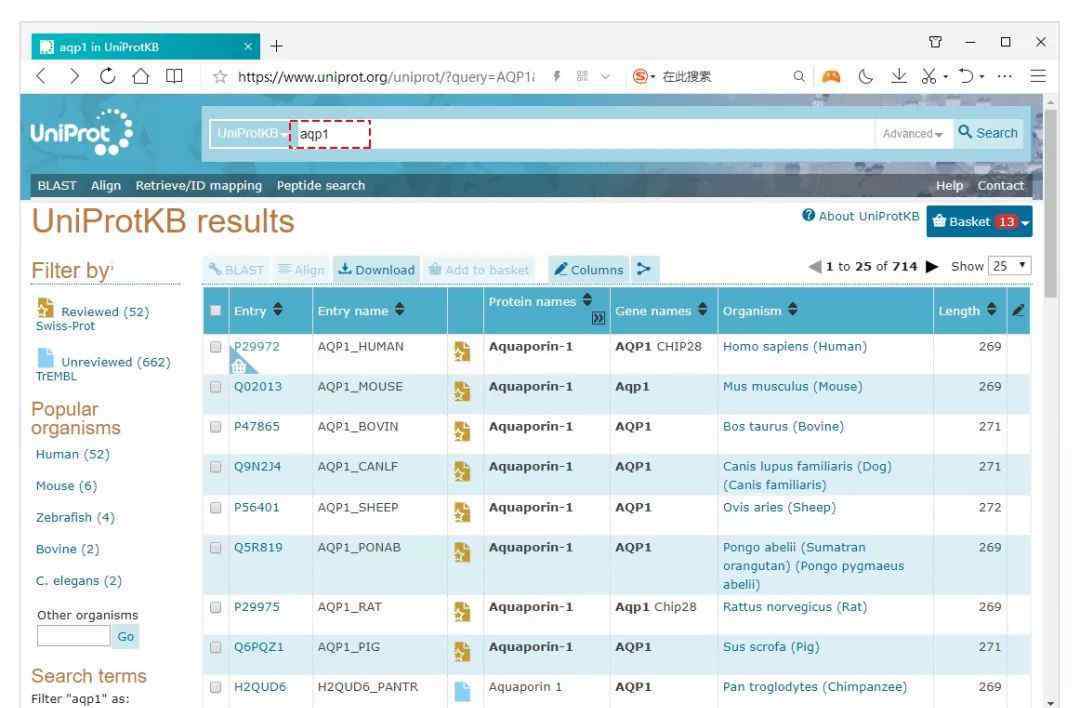Check the box for Q6PQZ1
This screenshot has width=1080, height=708.
(216, 647)
